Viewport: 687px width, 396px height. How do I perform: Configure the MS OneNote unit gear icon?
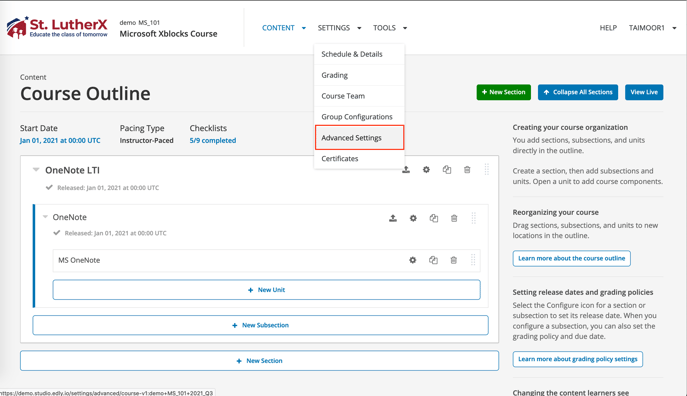[413, 260]
